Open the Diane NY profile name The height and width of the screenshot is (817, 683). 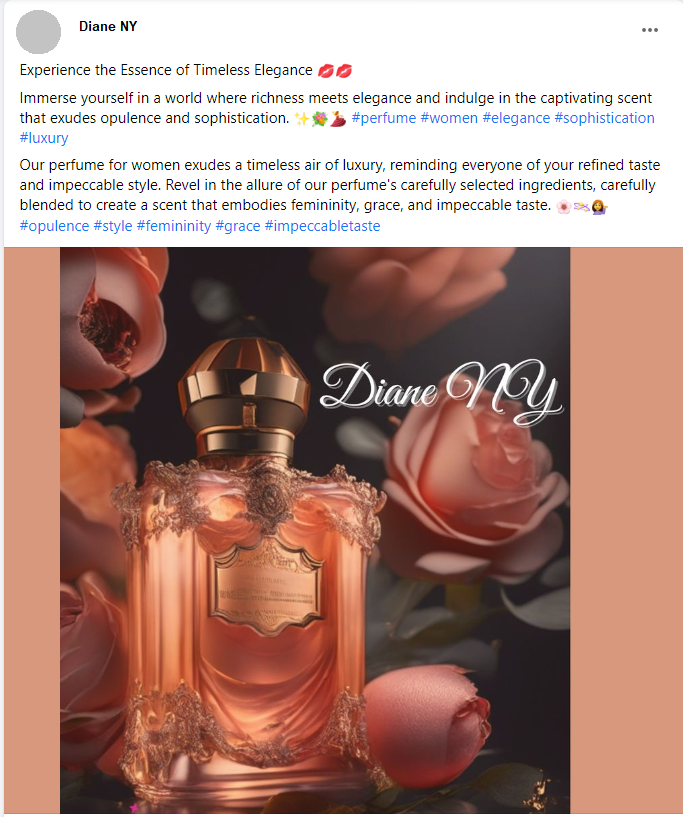click(108, 26)
